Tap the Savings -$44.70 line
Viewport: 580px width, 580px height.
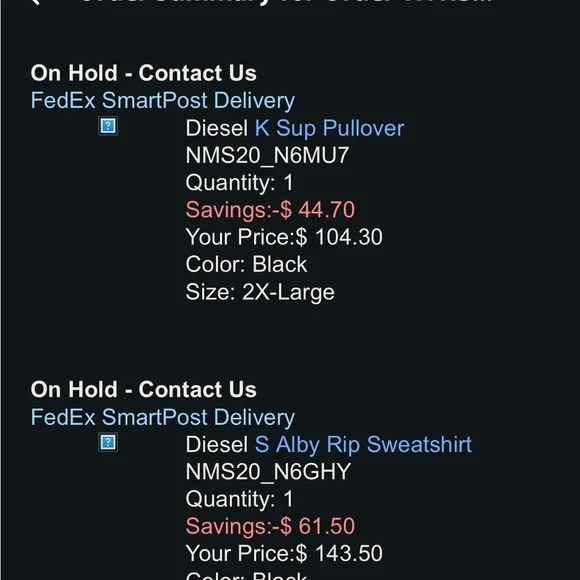270,210
